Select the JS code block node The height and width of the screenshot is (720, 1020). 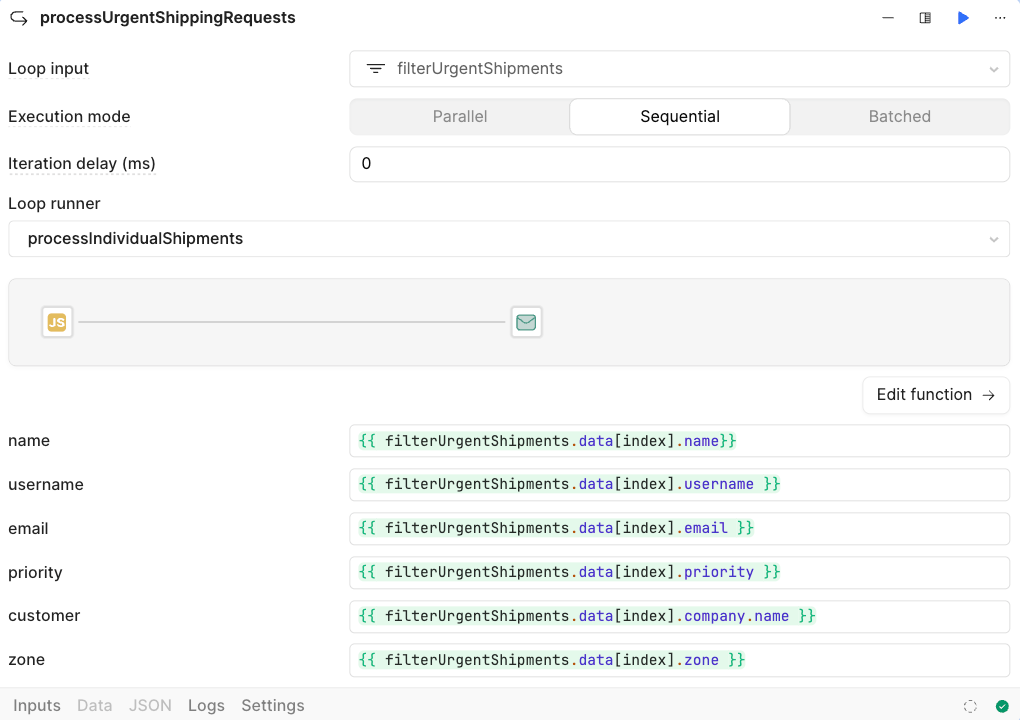[x=57, y=322]
